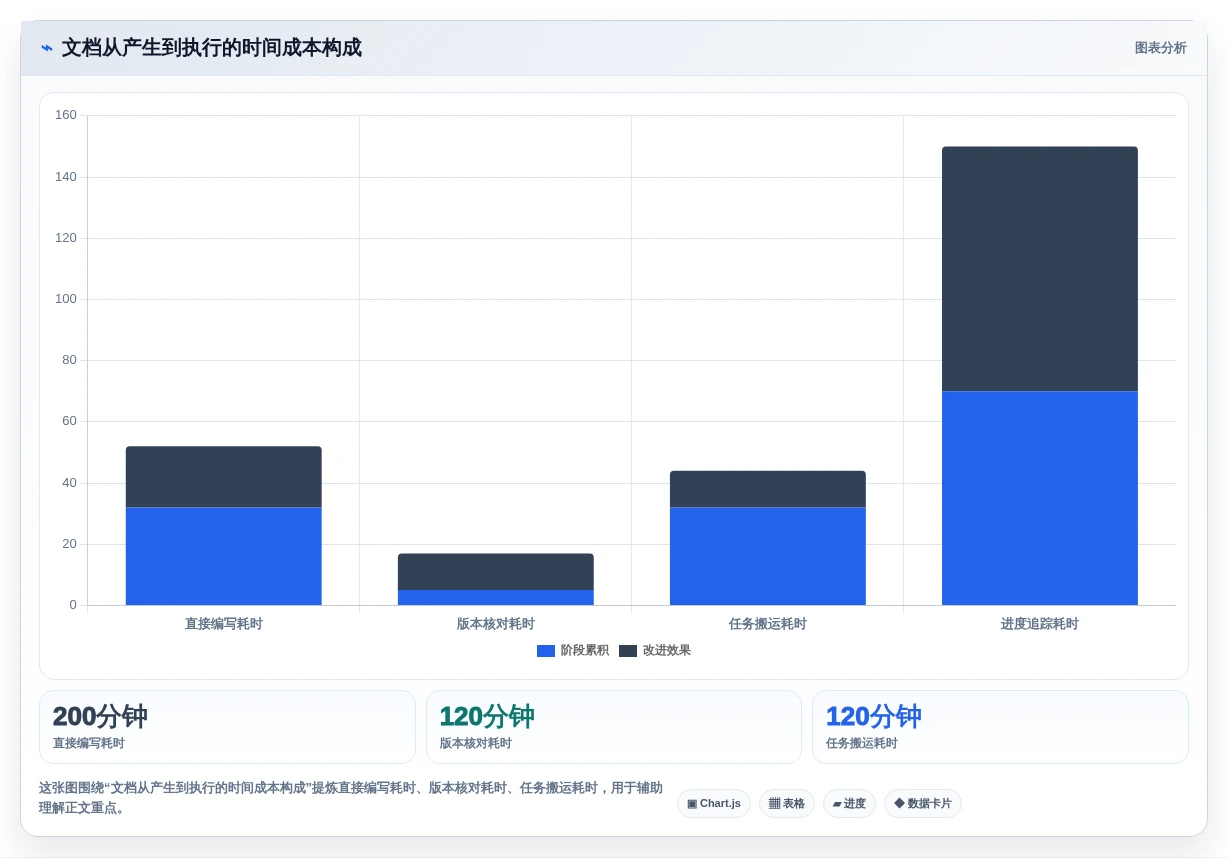Viewport: 1228px width, 858px height.
Task: Click the 直接编写耗时 x-axis label
Action: [x=224, y=624]
